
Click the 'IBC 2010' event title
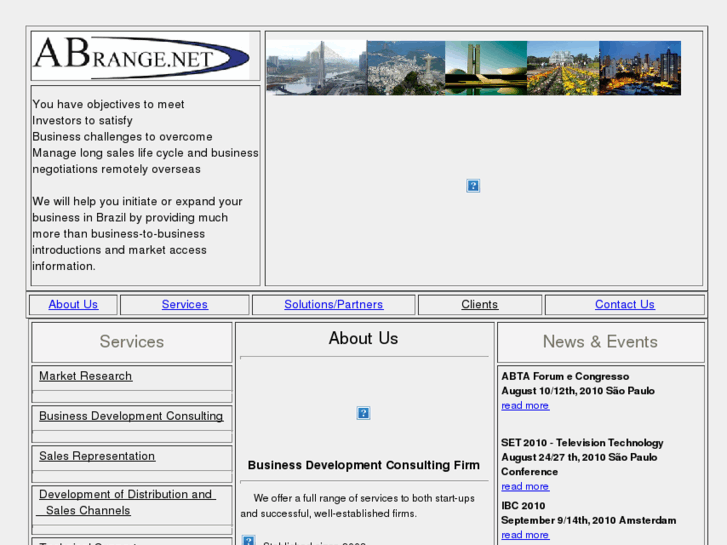[x=523, y=506]
